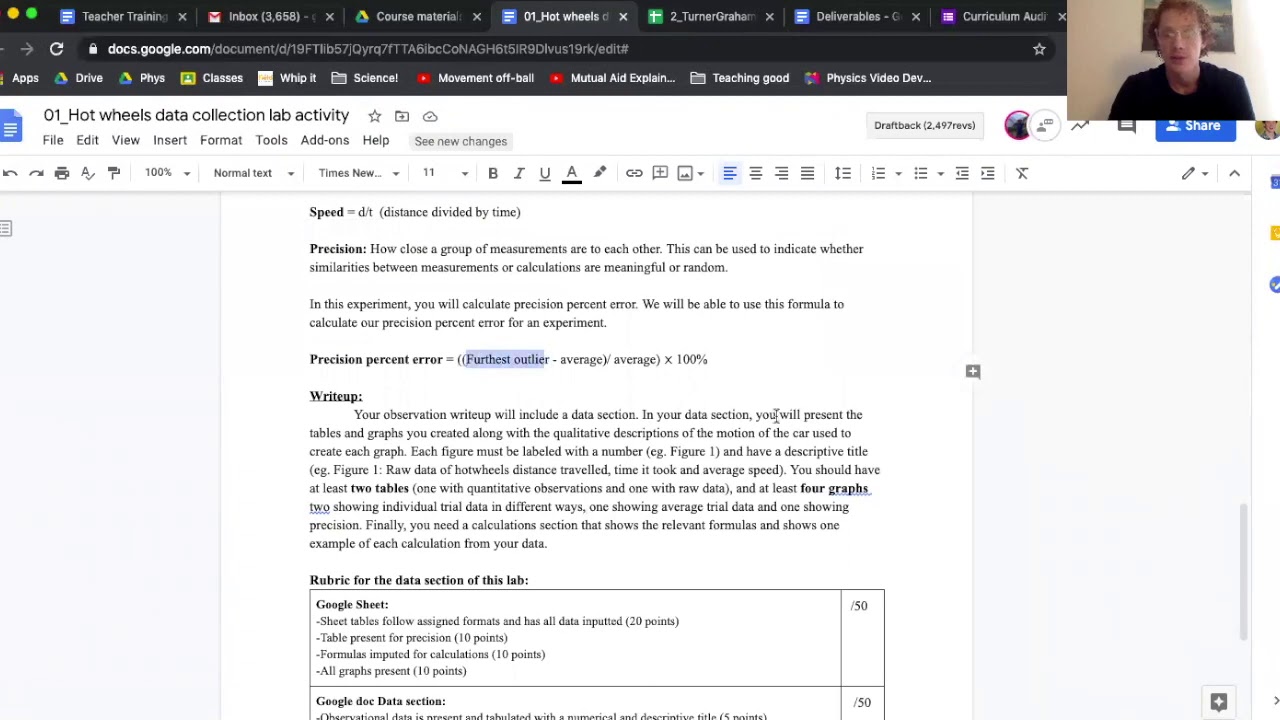Click the Clear formatting icon

point(1022,173)
